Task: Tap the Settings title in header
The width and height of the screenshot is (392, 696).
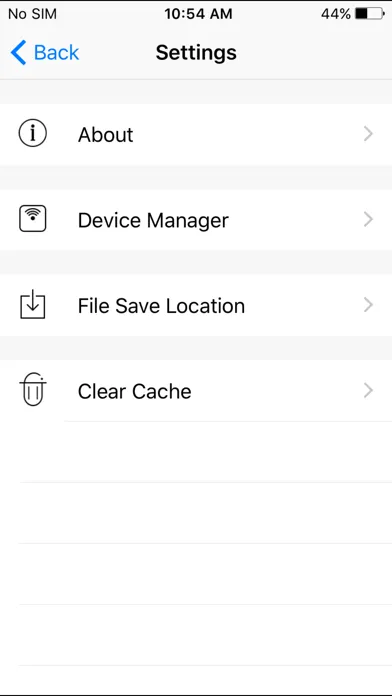Action: point(196,53)
